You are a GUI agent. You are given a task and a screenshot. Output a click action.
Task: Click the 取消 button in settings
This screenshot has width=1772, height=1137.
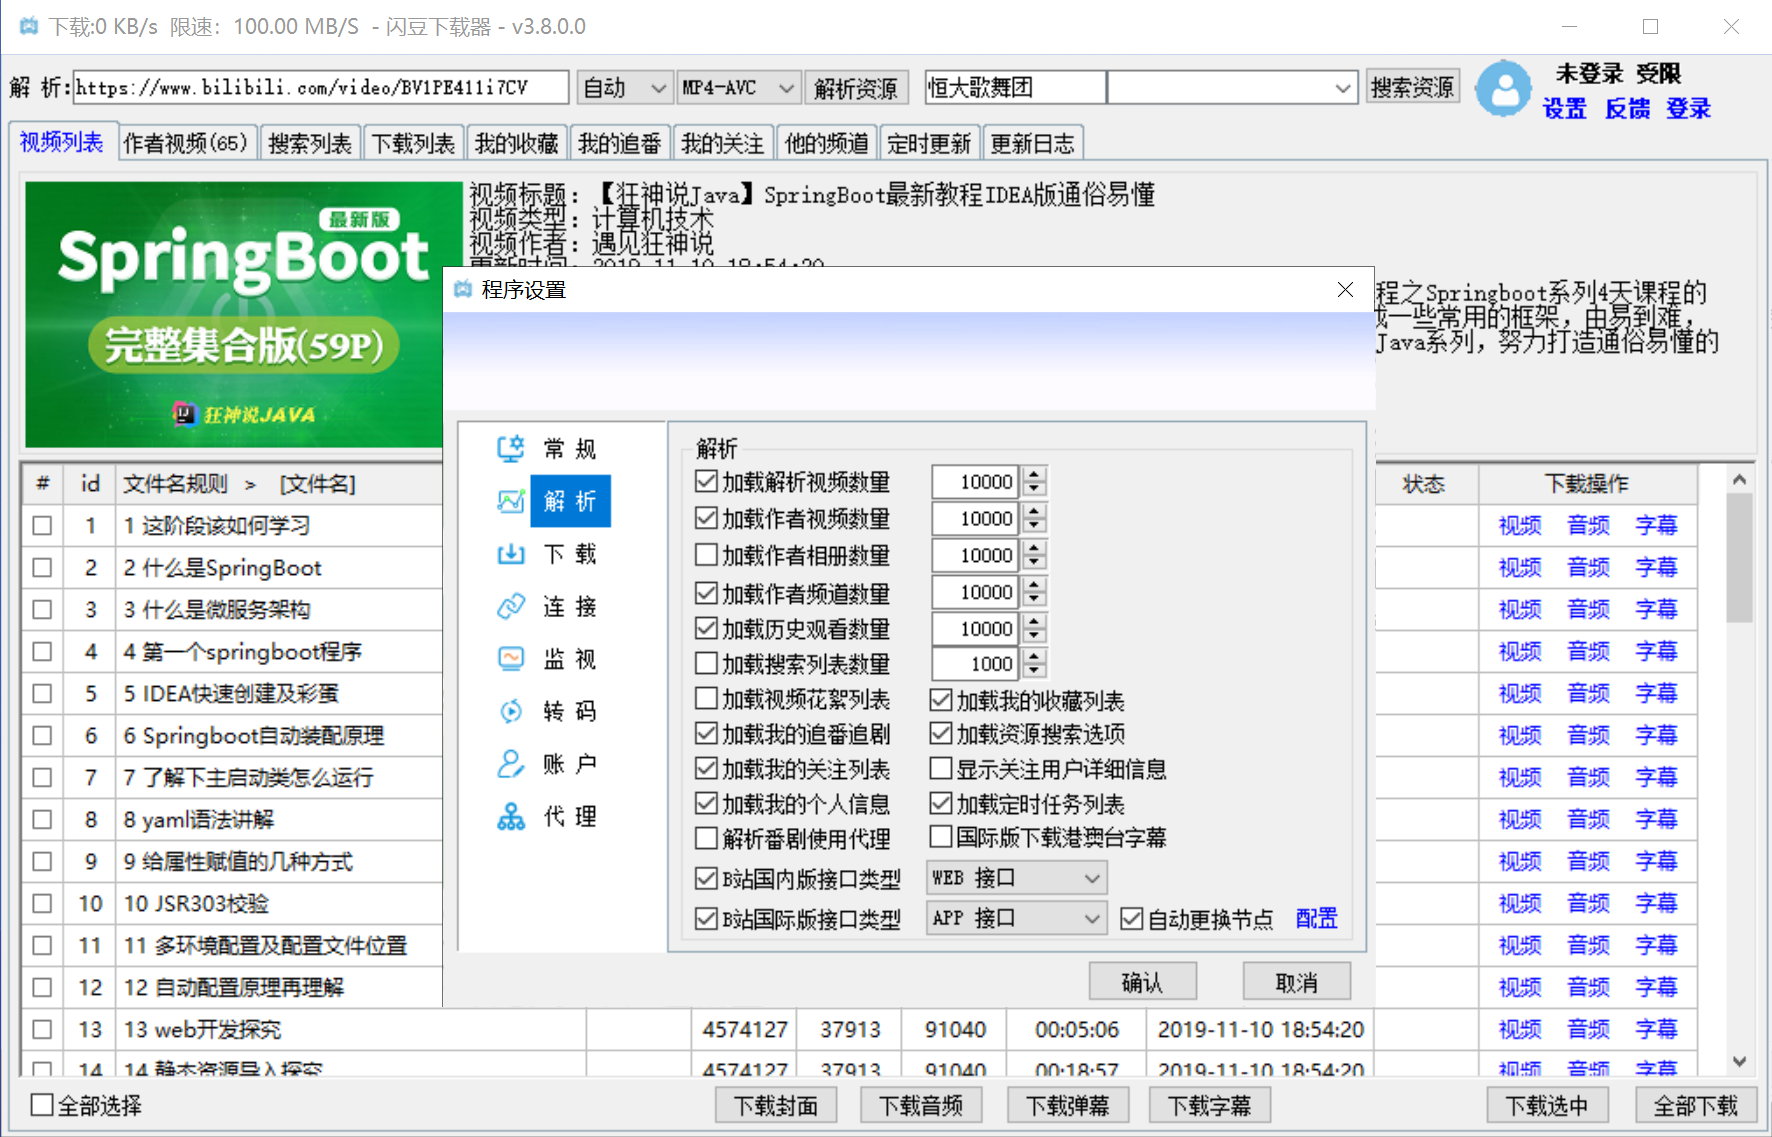point(1297,982)
